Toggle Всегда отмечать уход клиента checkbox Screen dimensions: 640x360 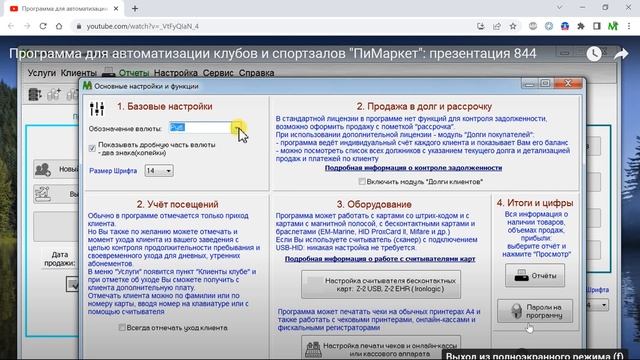(x=122, y=327)
